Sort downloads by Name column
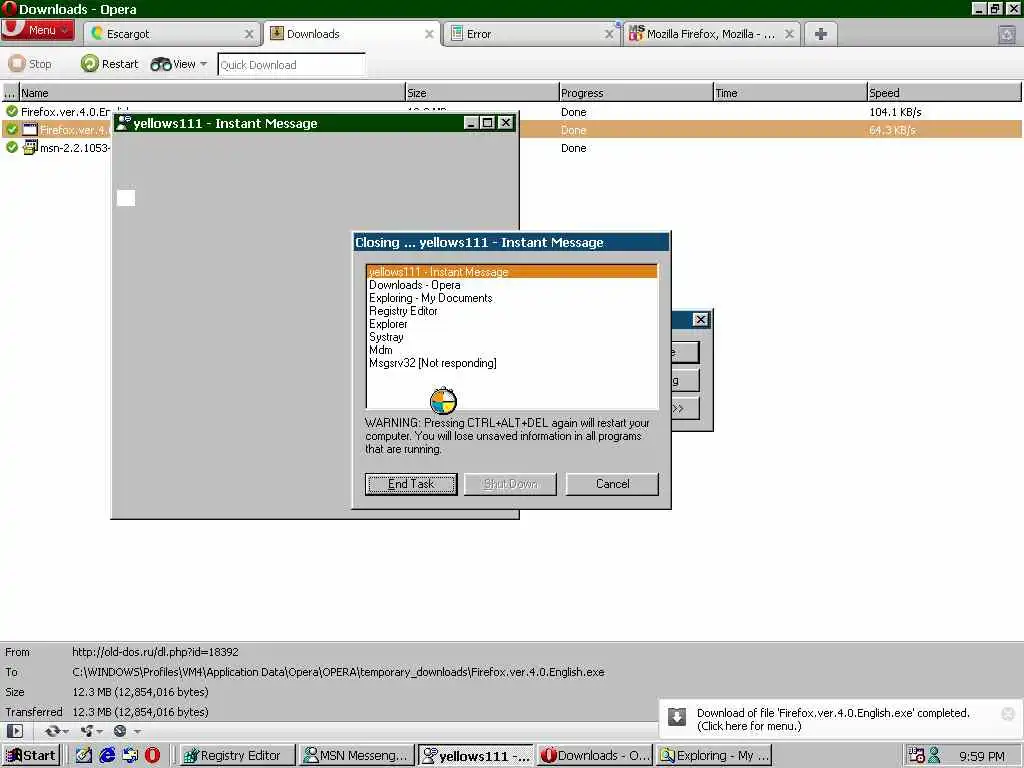The width and height of the screenshot is (1024, 768). point(212,93)
